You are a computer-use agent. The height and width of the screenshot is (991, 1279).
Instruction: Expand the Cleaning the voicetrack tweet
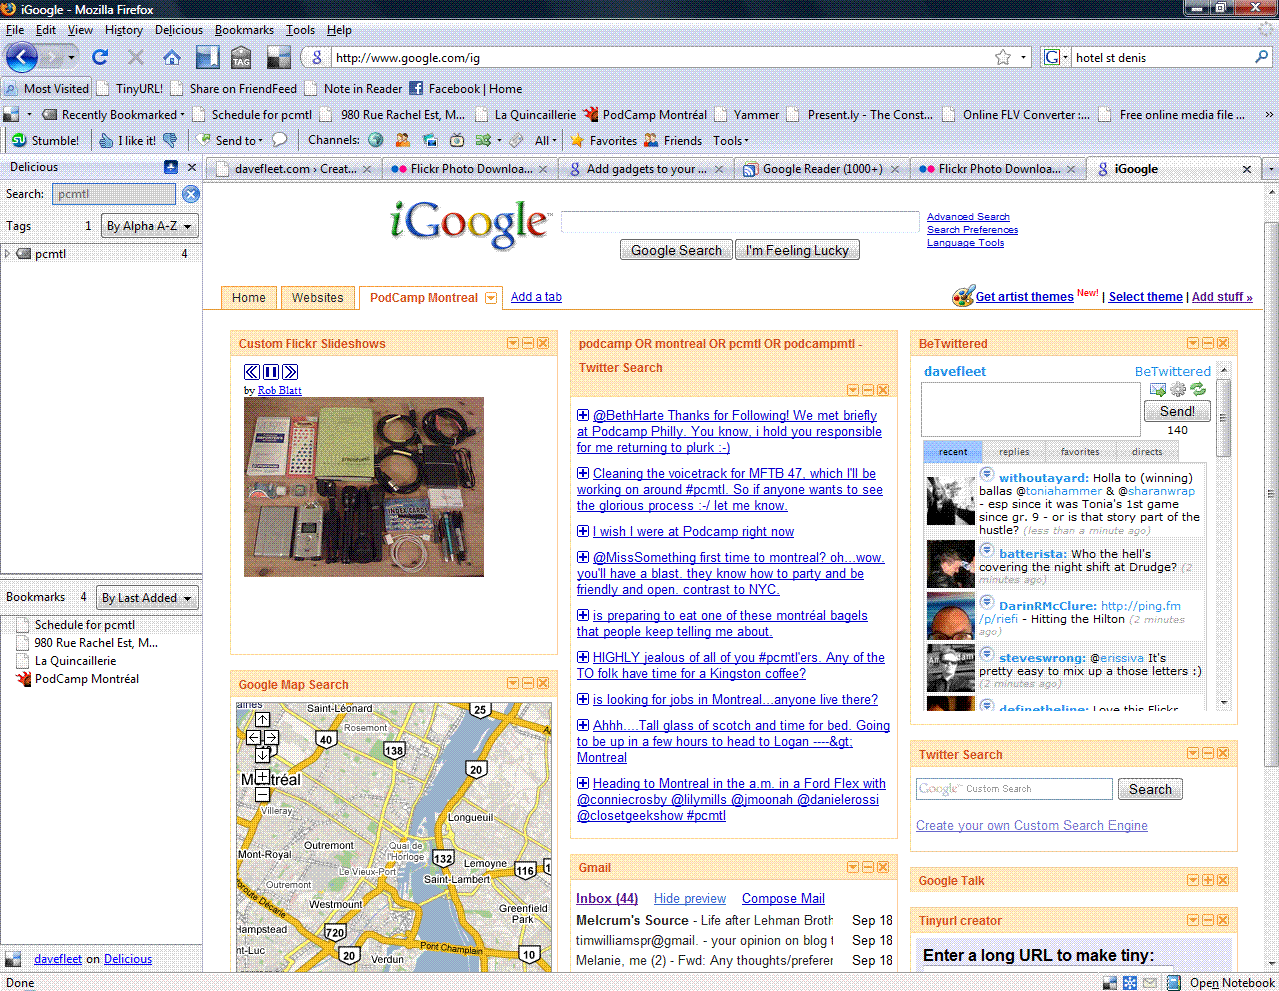[x=583, y=473]
